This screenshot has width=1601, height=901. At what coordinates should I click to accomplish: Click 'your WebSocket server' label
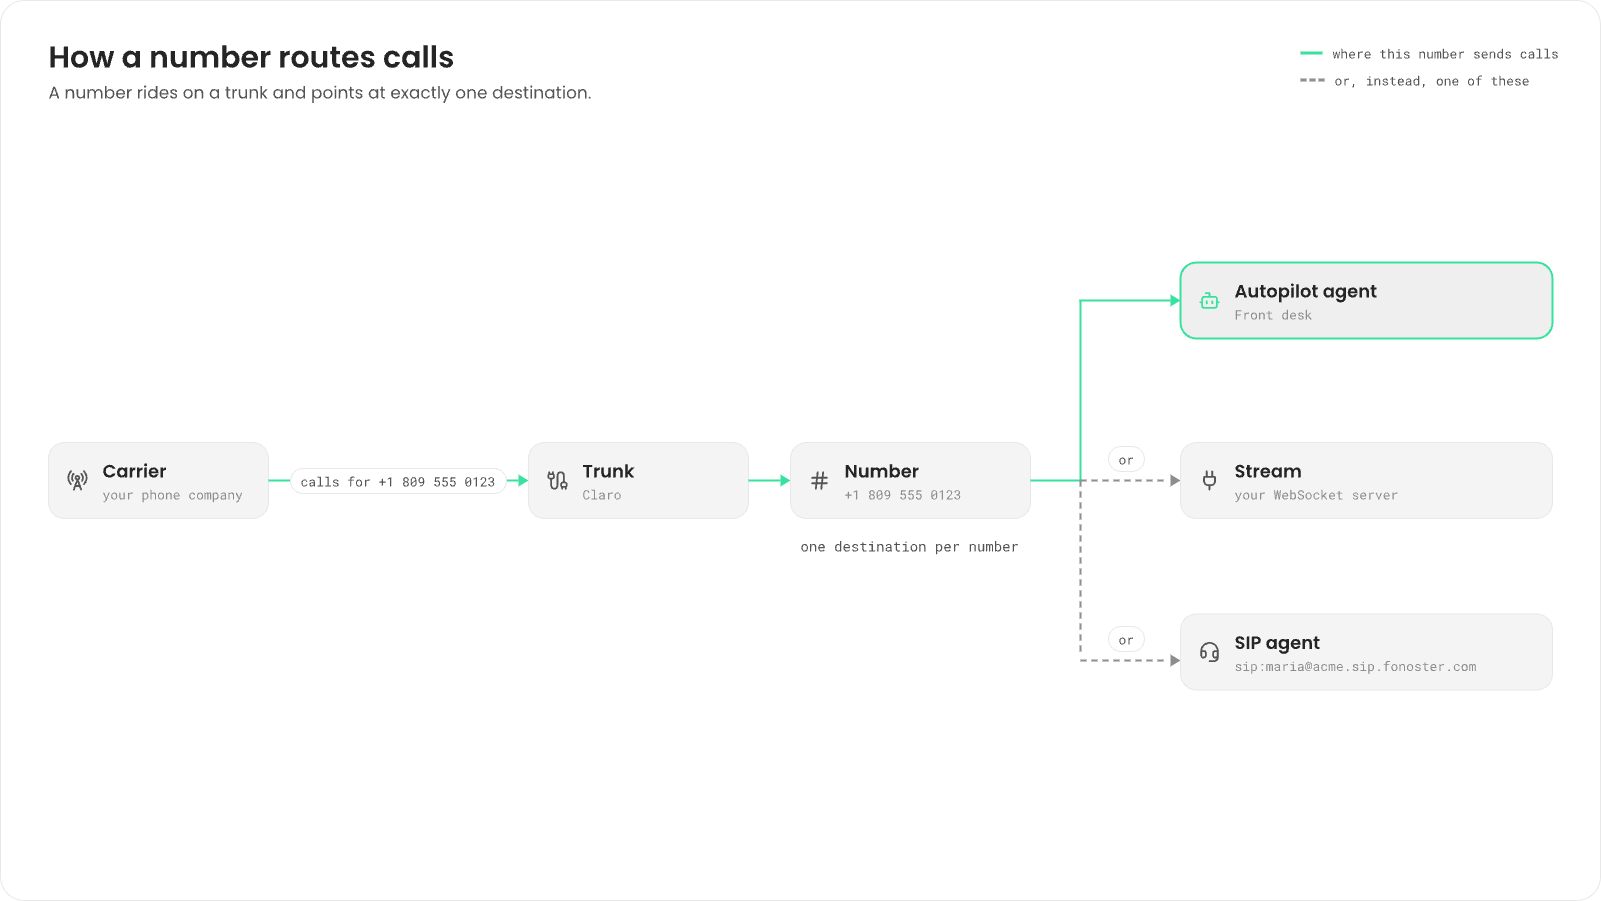click(1316, 495)
